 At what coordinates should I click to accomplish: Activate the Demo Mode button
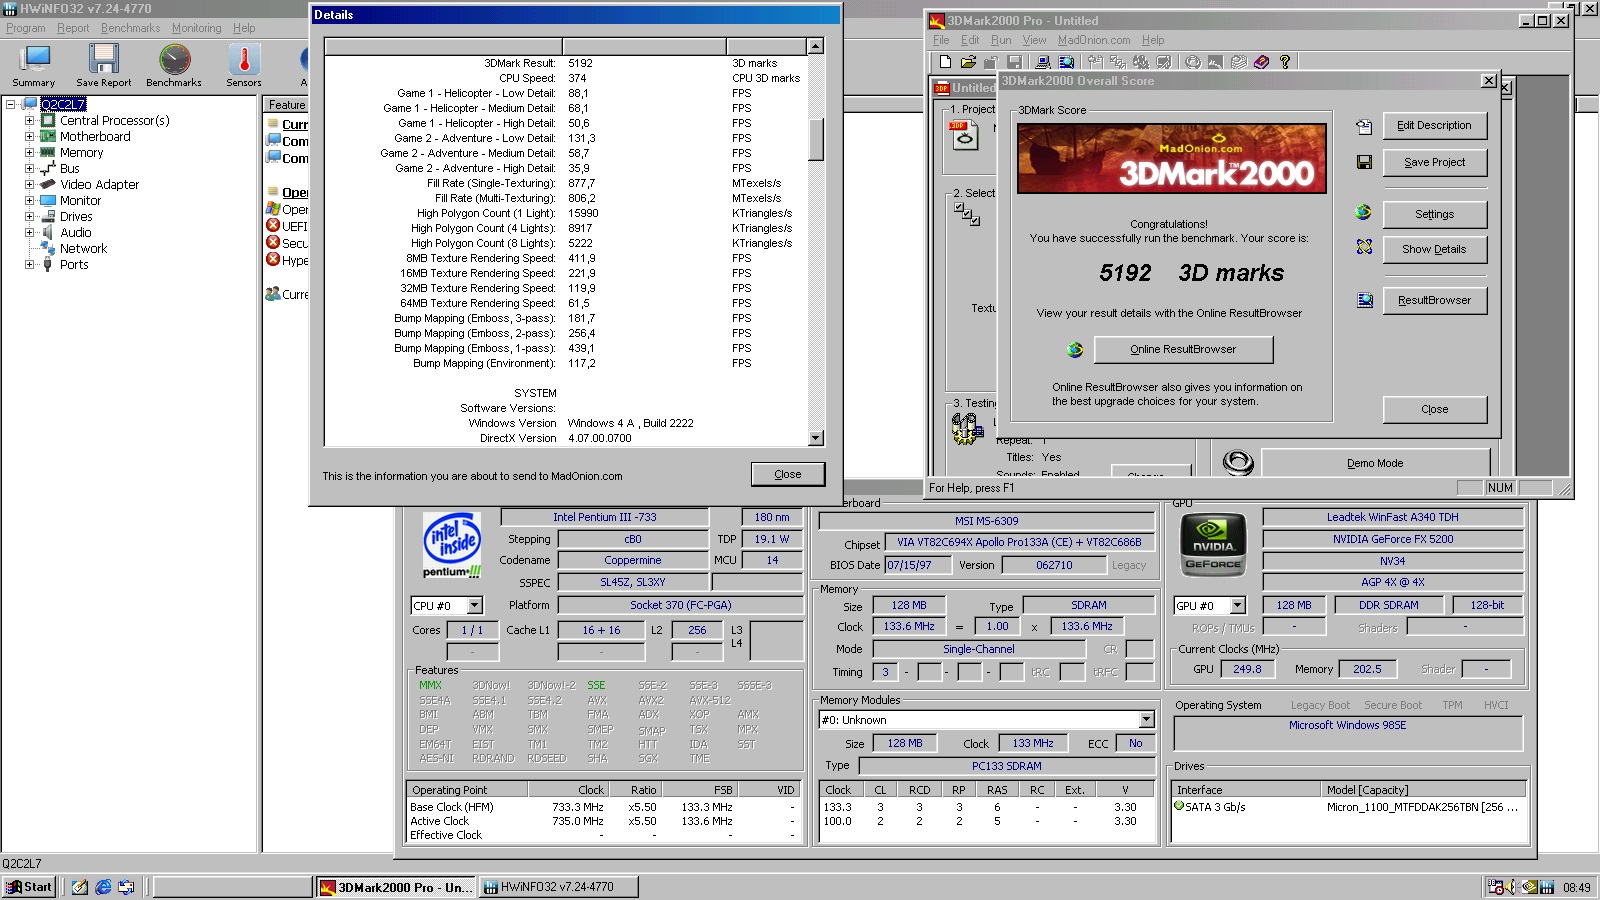coord(1373,462)
